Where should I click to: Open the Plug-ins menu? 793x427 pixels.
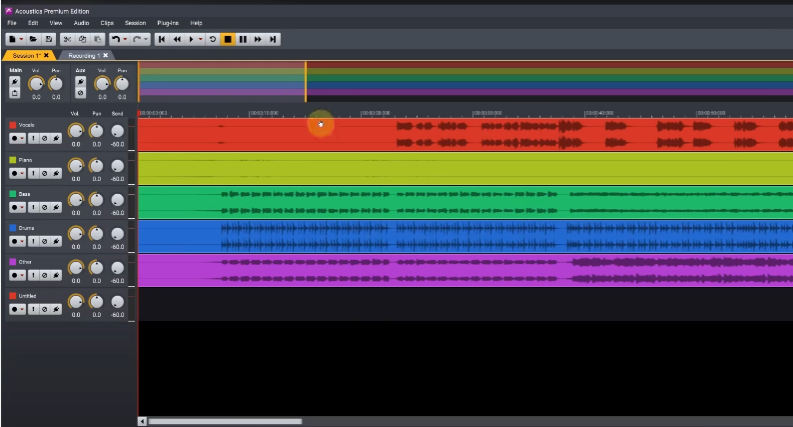pos(168,23)
